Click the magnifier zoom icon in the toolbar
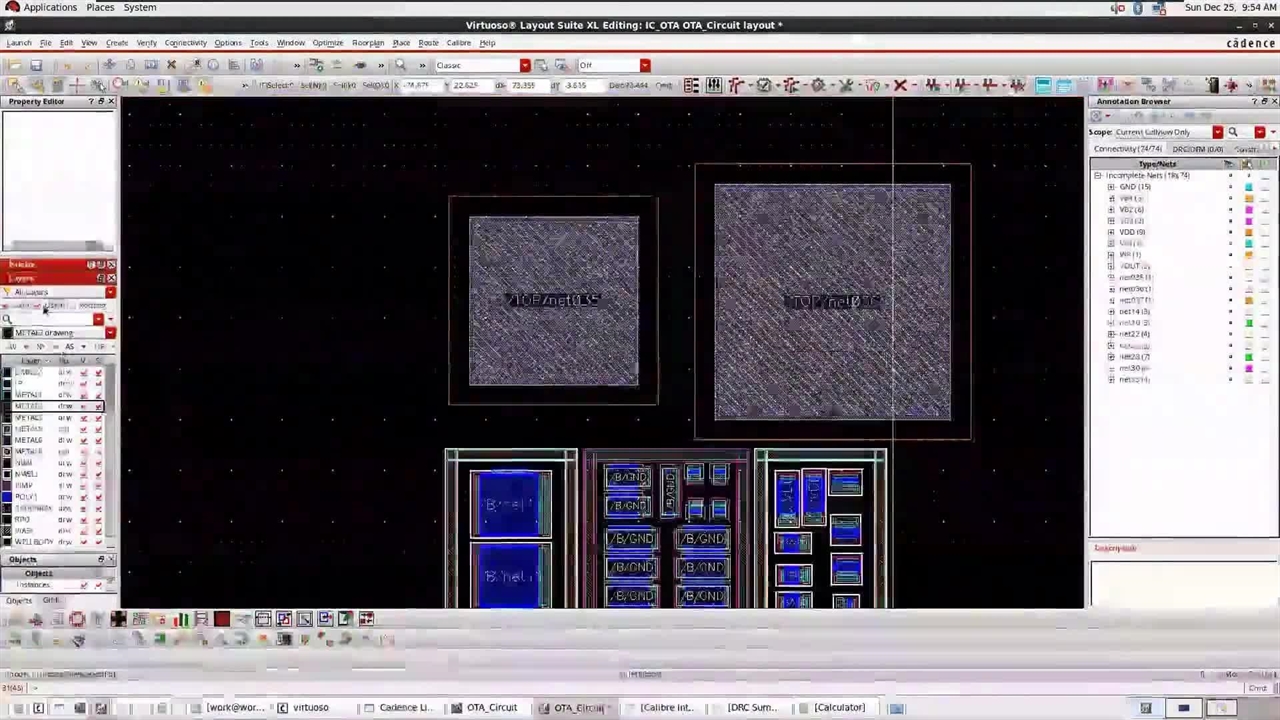Image resolution: width=1280 pixels, height=720 pixels. (400, 65)
